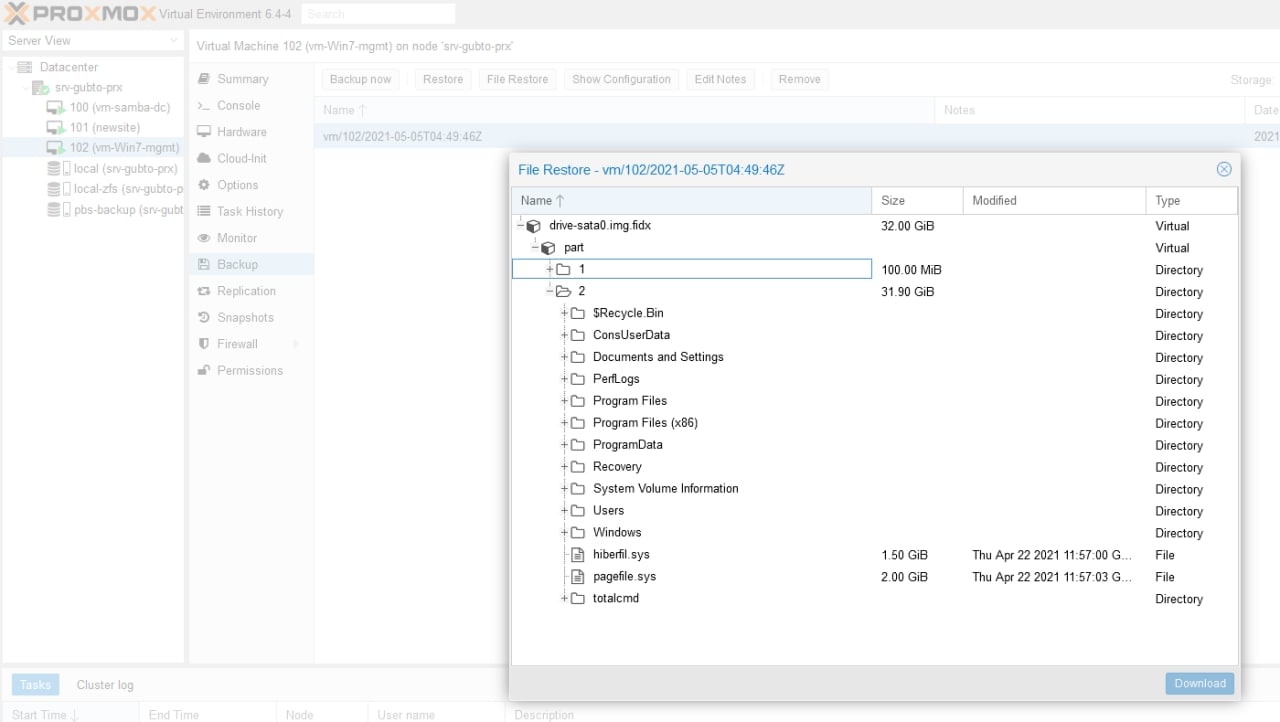
Task: Click the File Restore button
Action: 517,79
